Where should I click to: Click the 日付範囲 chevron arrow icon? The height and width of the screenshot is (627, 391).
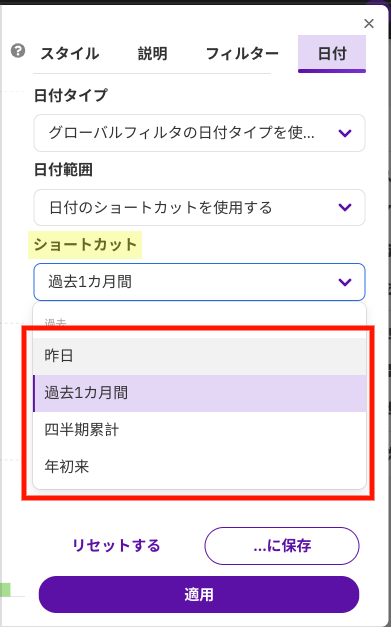(x=345, y=208)
